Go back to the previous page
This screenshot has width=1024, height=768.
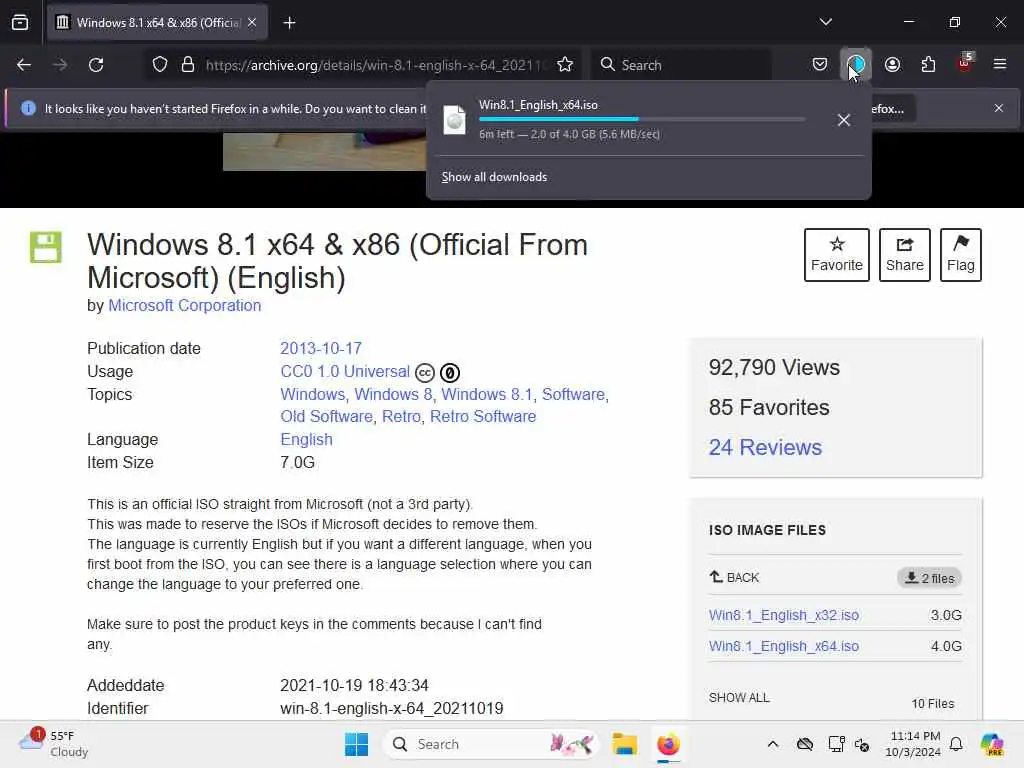pyautogui.click(x=24, y=65)
